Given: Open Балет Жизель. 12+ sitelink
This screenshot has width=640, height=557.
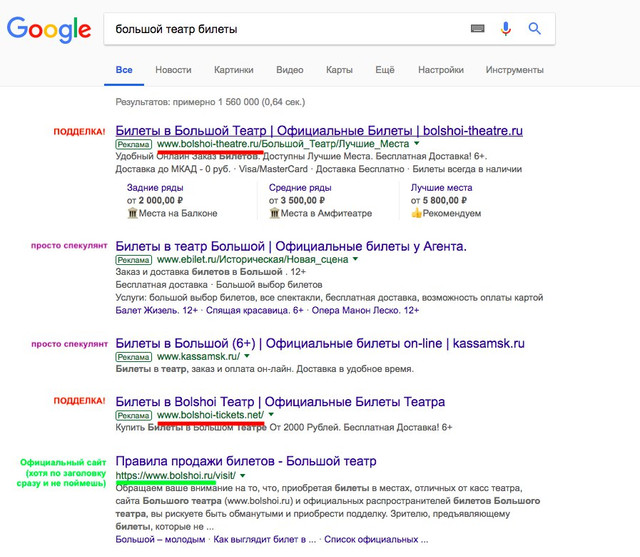Looking at the screenshot, I should [x=157, y=310].
